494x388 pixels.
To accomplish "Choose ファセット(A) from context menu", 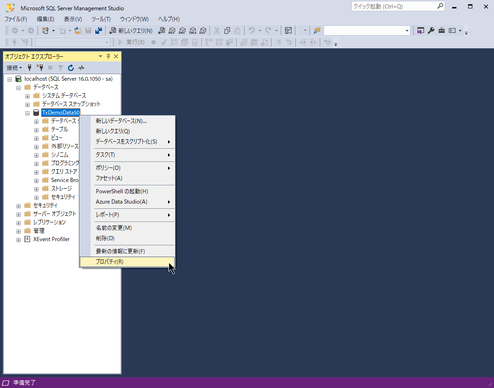I will pos(127,178).
